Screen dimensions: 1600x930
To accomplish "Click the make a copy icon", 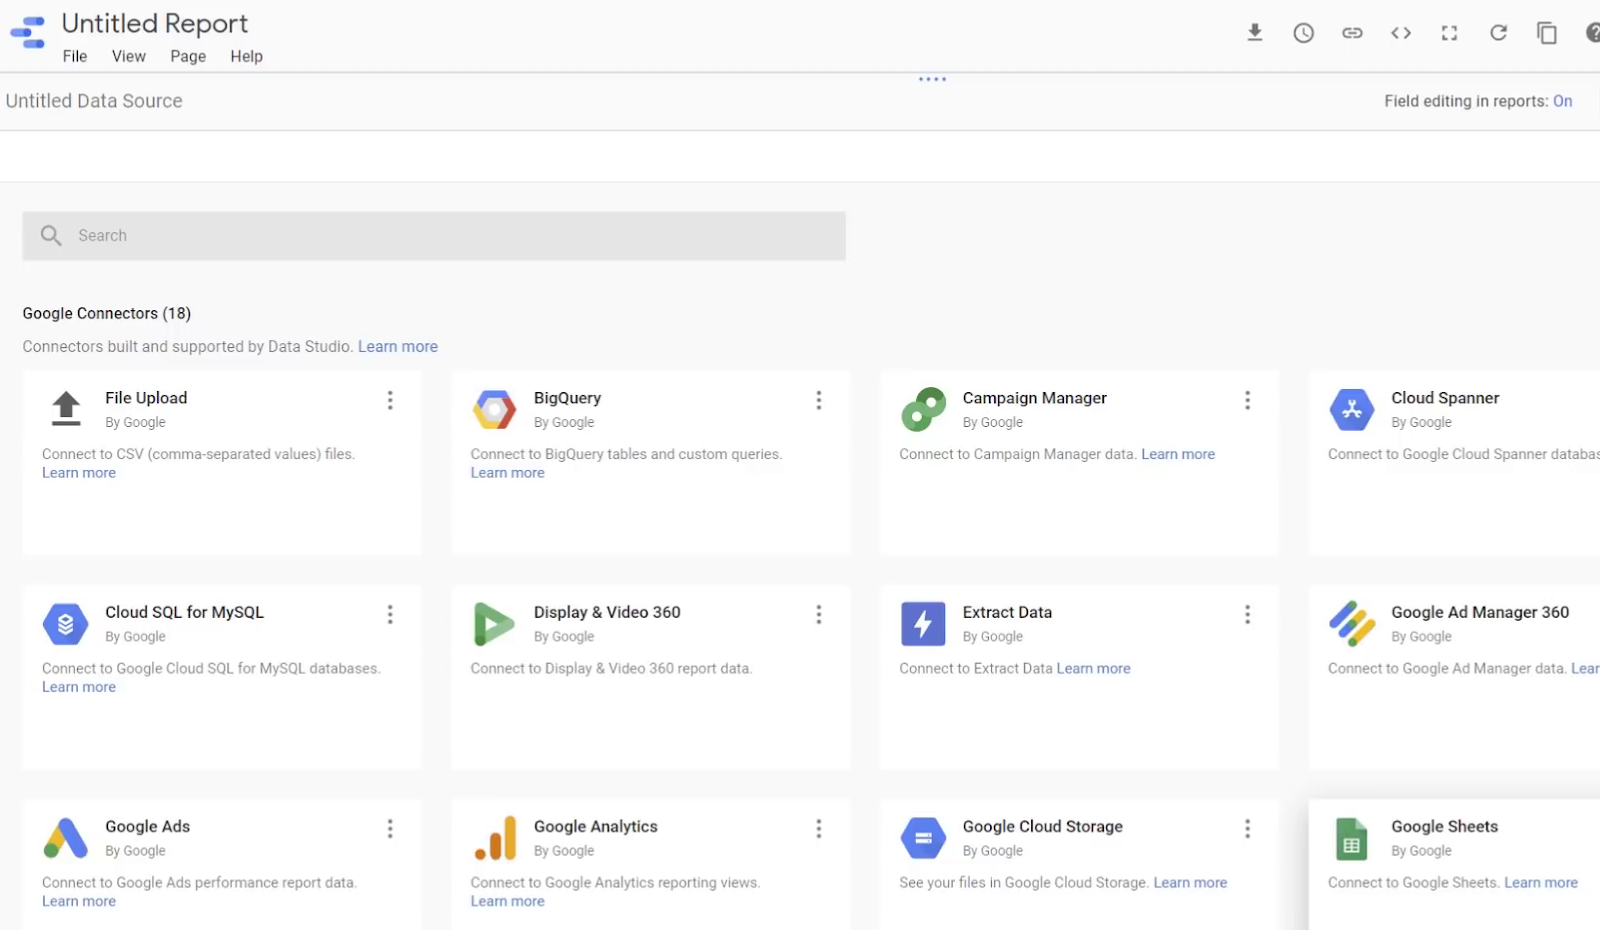I will tap(1547, 33).
